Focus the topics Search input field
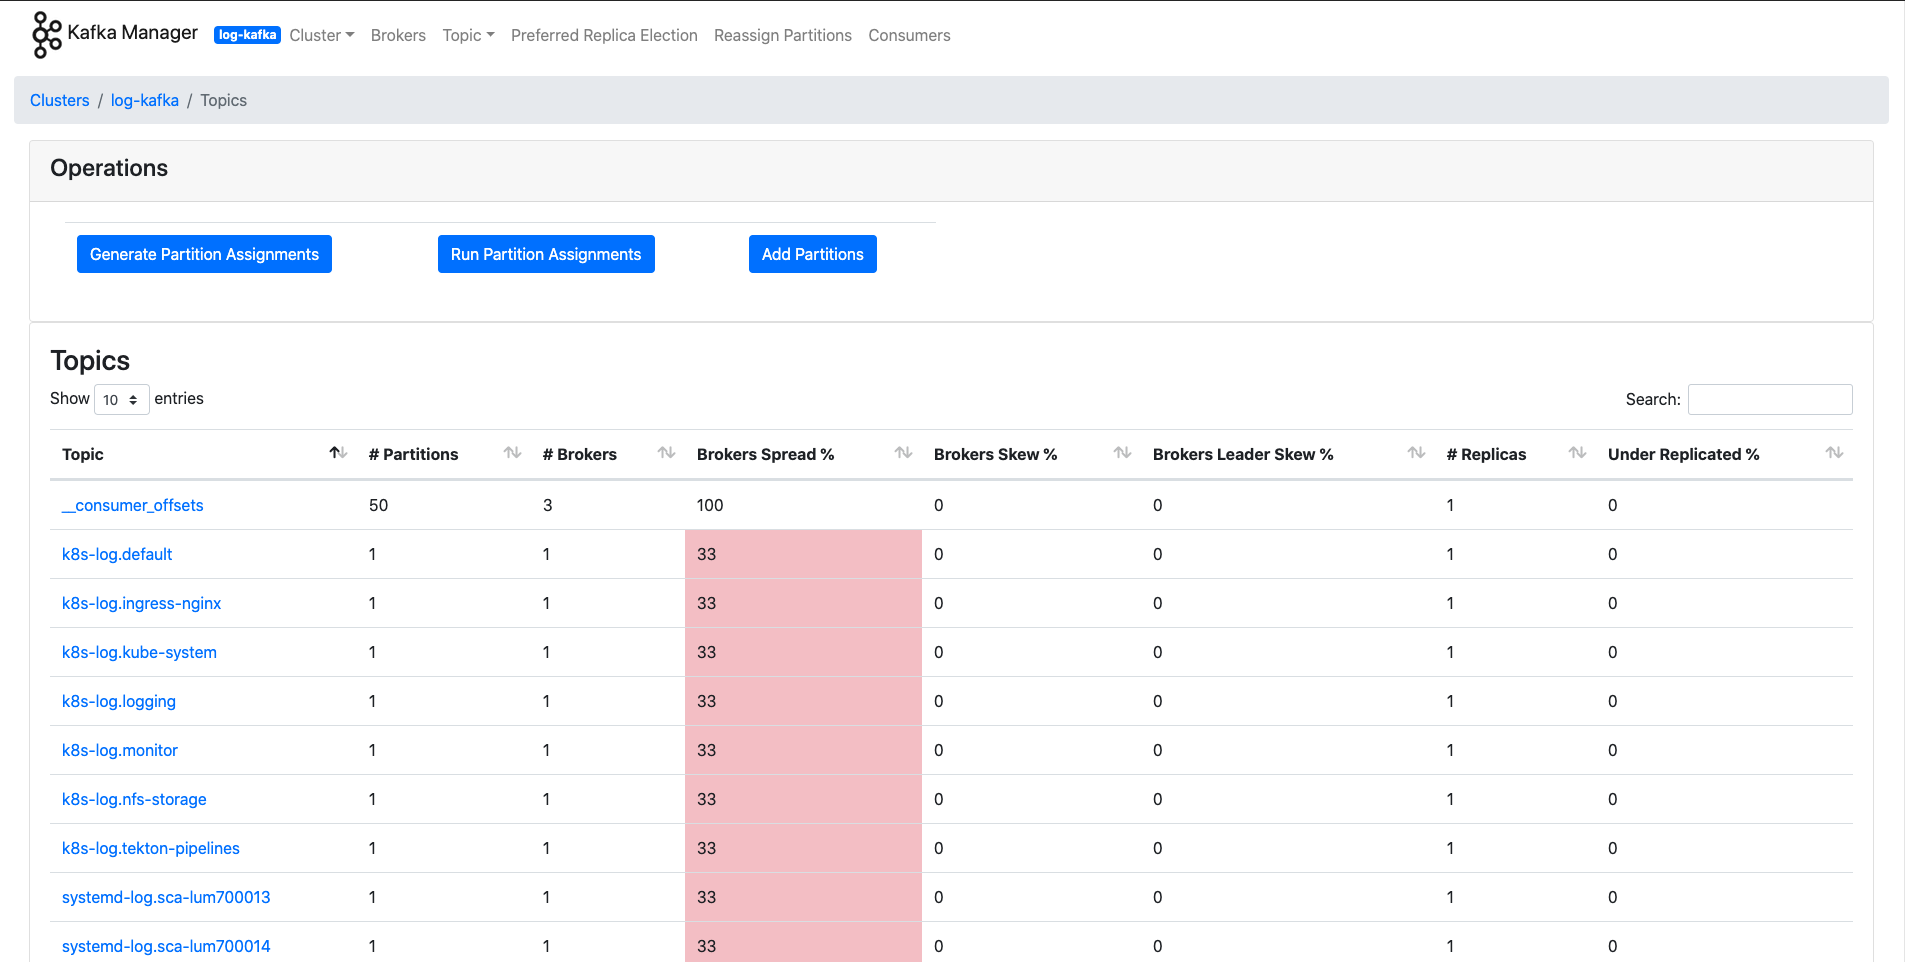The width and height of the screenshot is (1905, 962). coord(1769,399)
